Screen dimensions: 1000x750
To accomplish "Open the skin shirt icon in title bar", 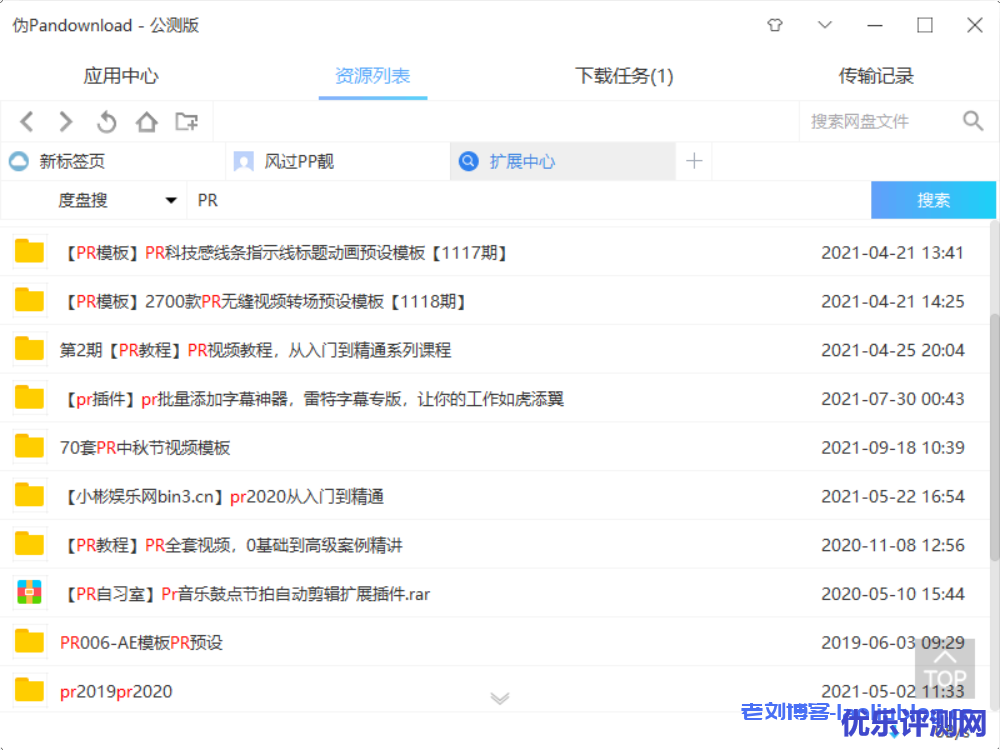I will pyautogui.click(x=775, y=26).
